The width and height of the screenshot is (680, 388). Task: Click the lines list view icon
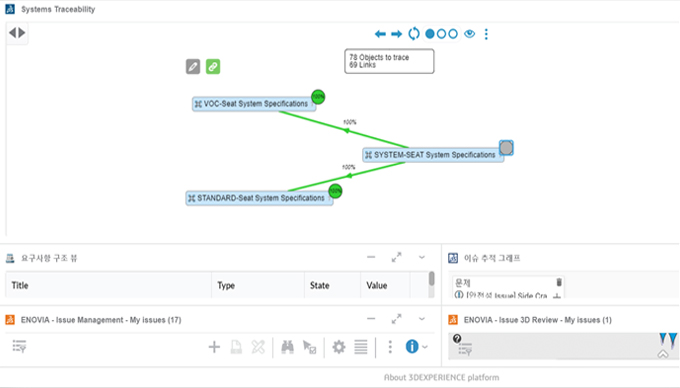[x=360, y=347]
